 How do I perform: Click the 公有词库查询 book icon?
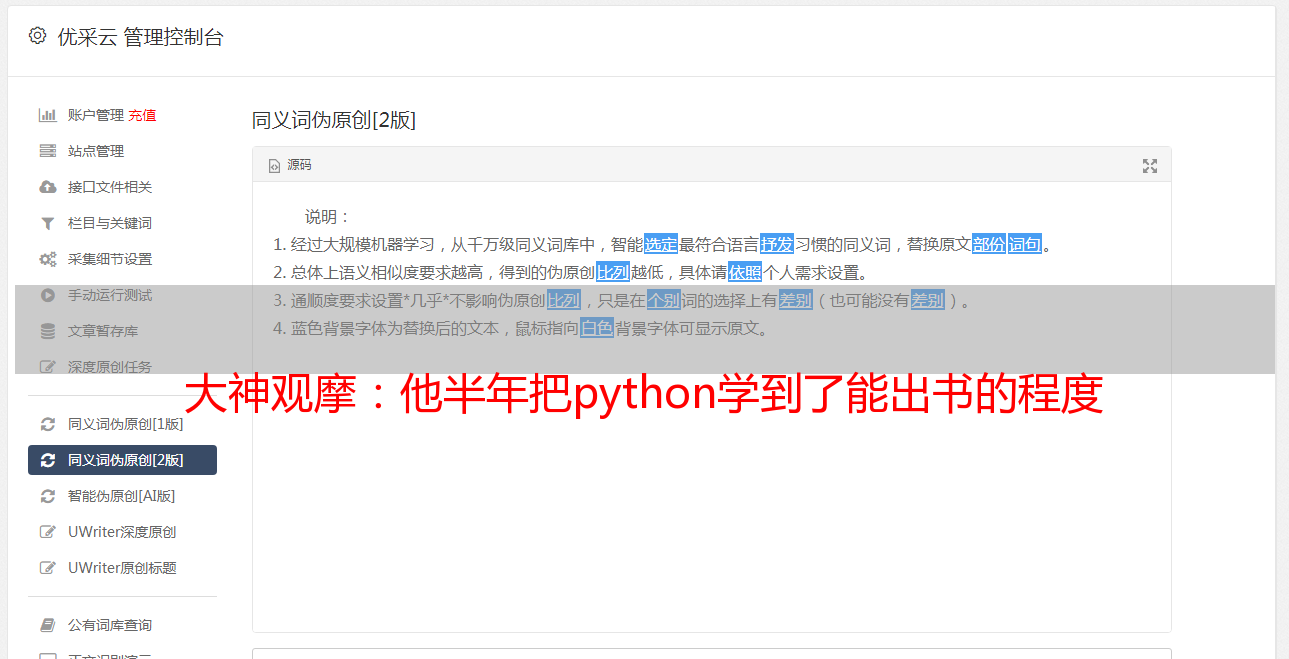(x=47, y=625)
